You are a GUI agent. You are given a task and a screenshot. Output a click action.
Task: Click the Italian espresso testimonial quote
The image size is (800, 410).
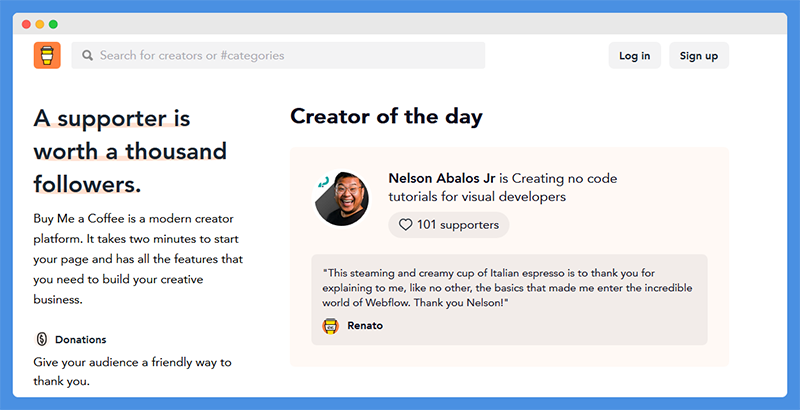[x=507, y=288]
